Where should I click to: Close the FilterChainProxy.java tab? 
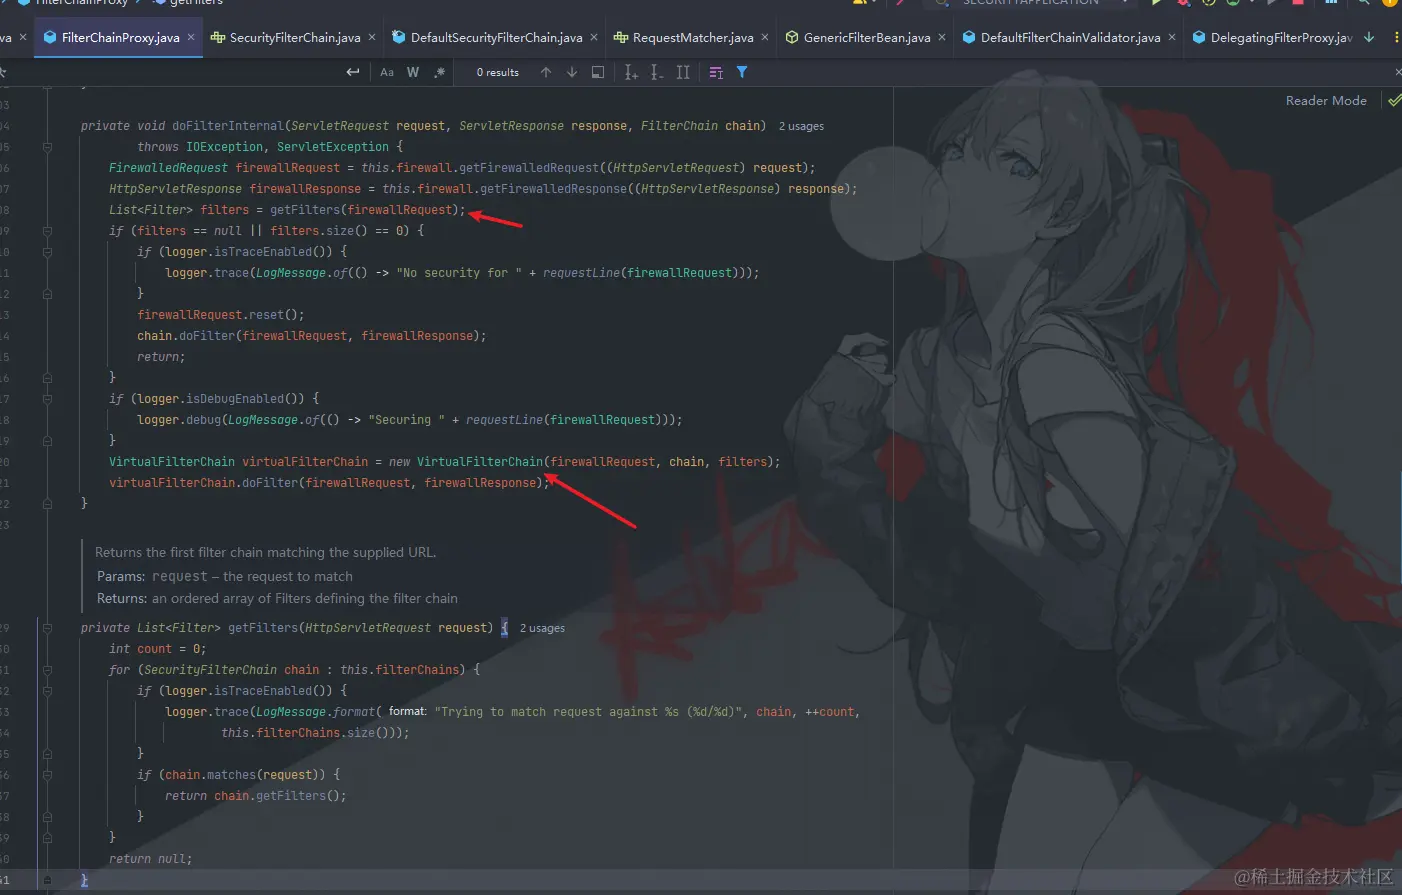pos(191,38)
